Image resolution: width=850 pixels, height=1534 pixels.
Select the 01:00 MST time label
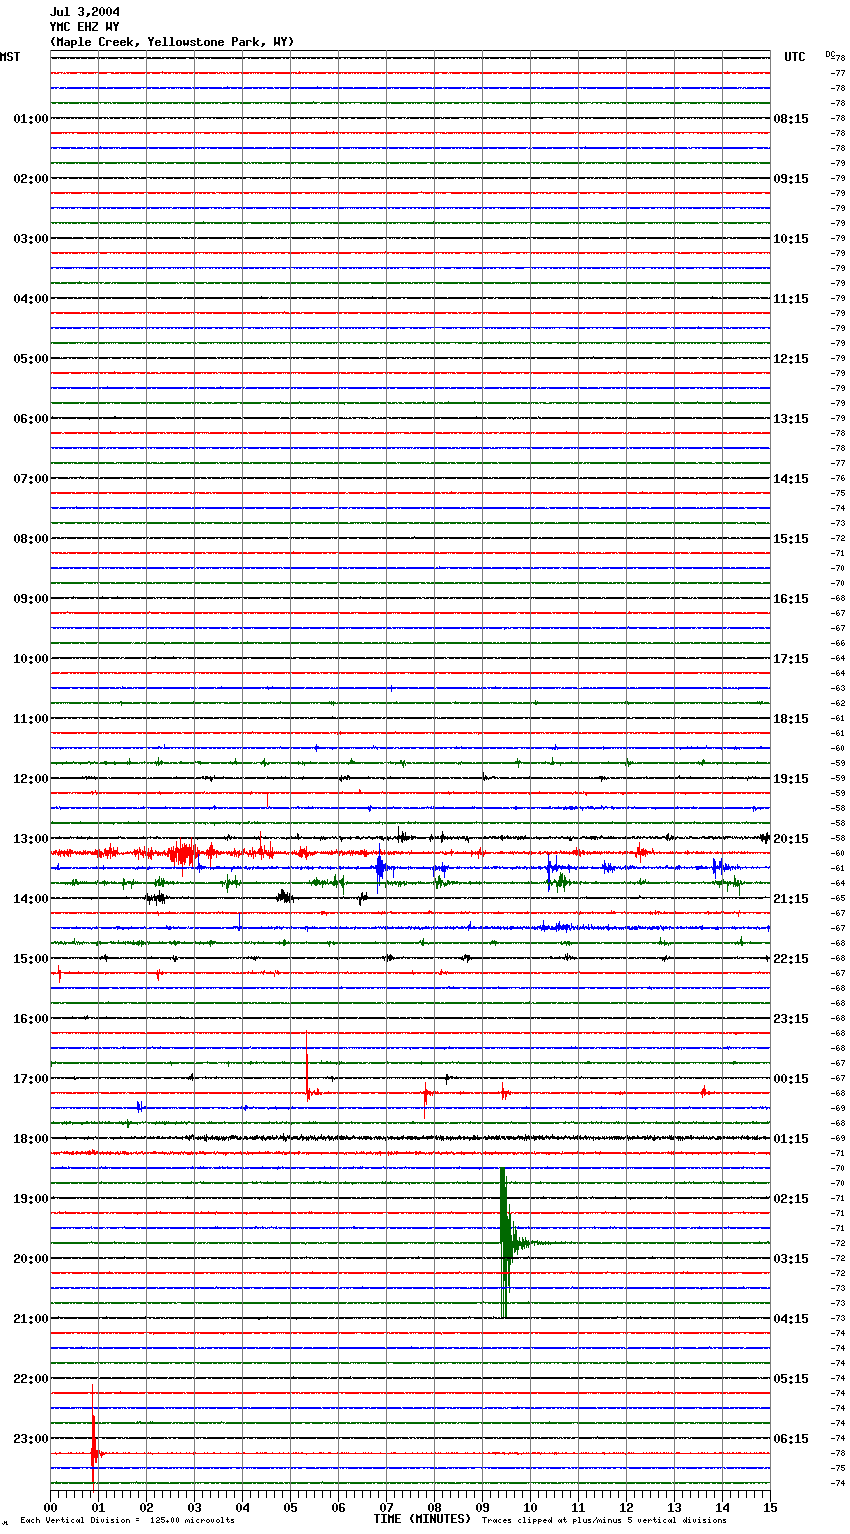[x=31, y=119]
